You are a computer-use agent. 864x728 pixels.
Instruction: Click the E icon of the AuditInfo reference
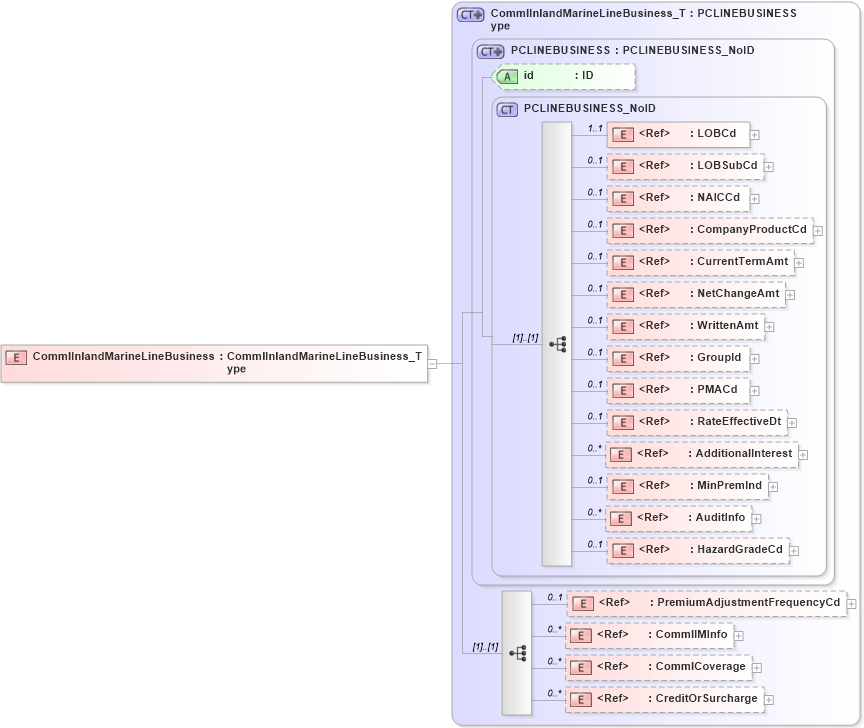(623, 518)
